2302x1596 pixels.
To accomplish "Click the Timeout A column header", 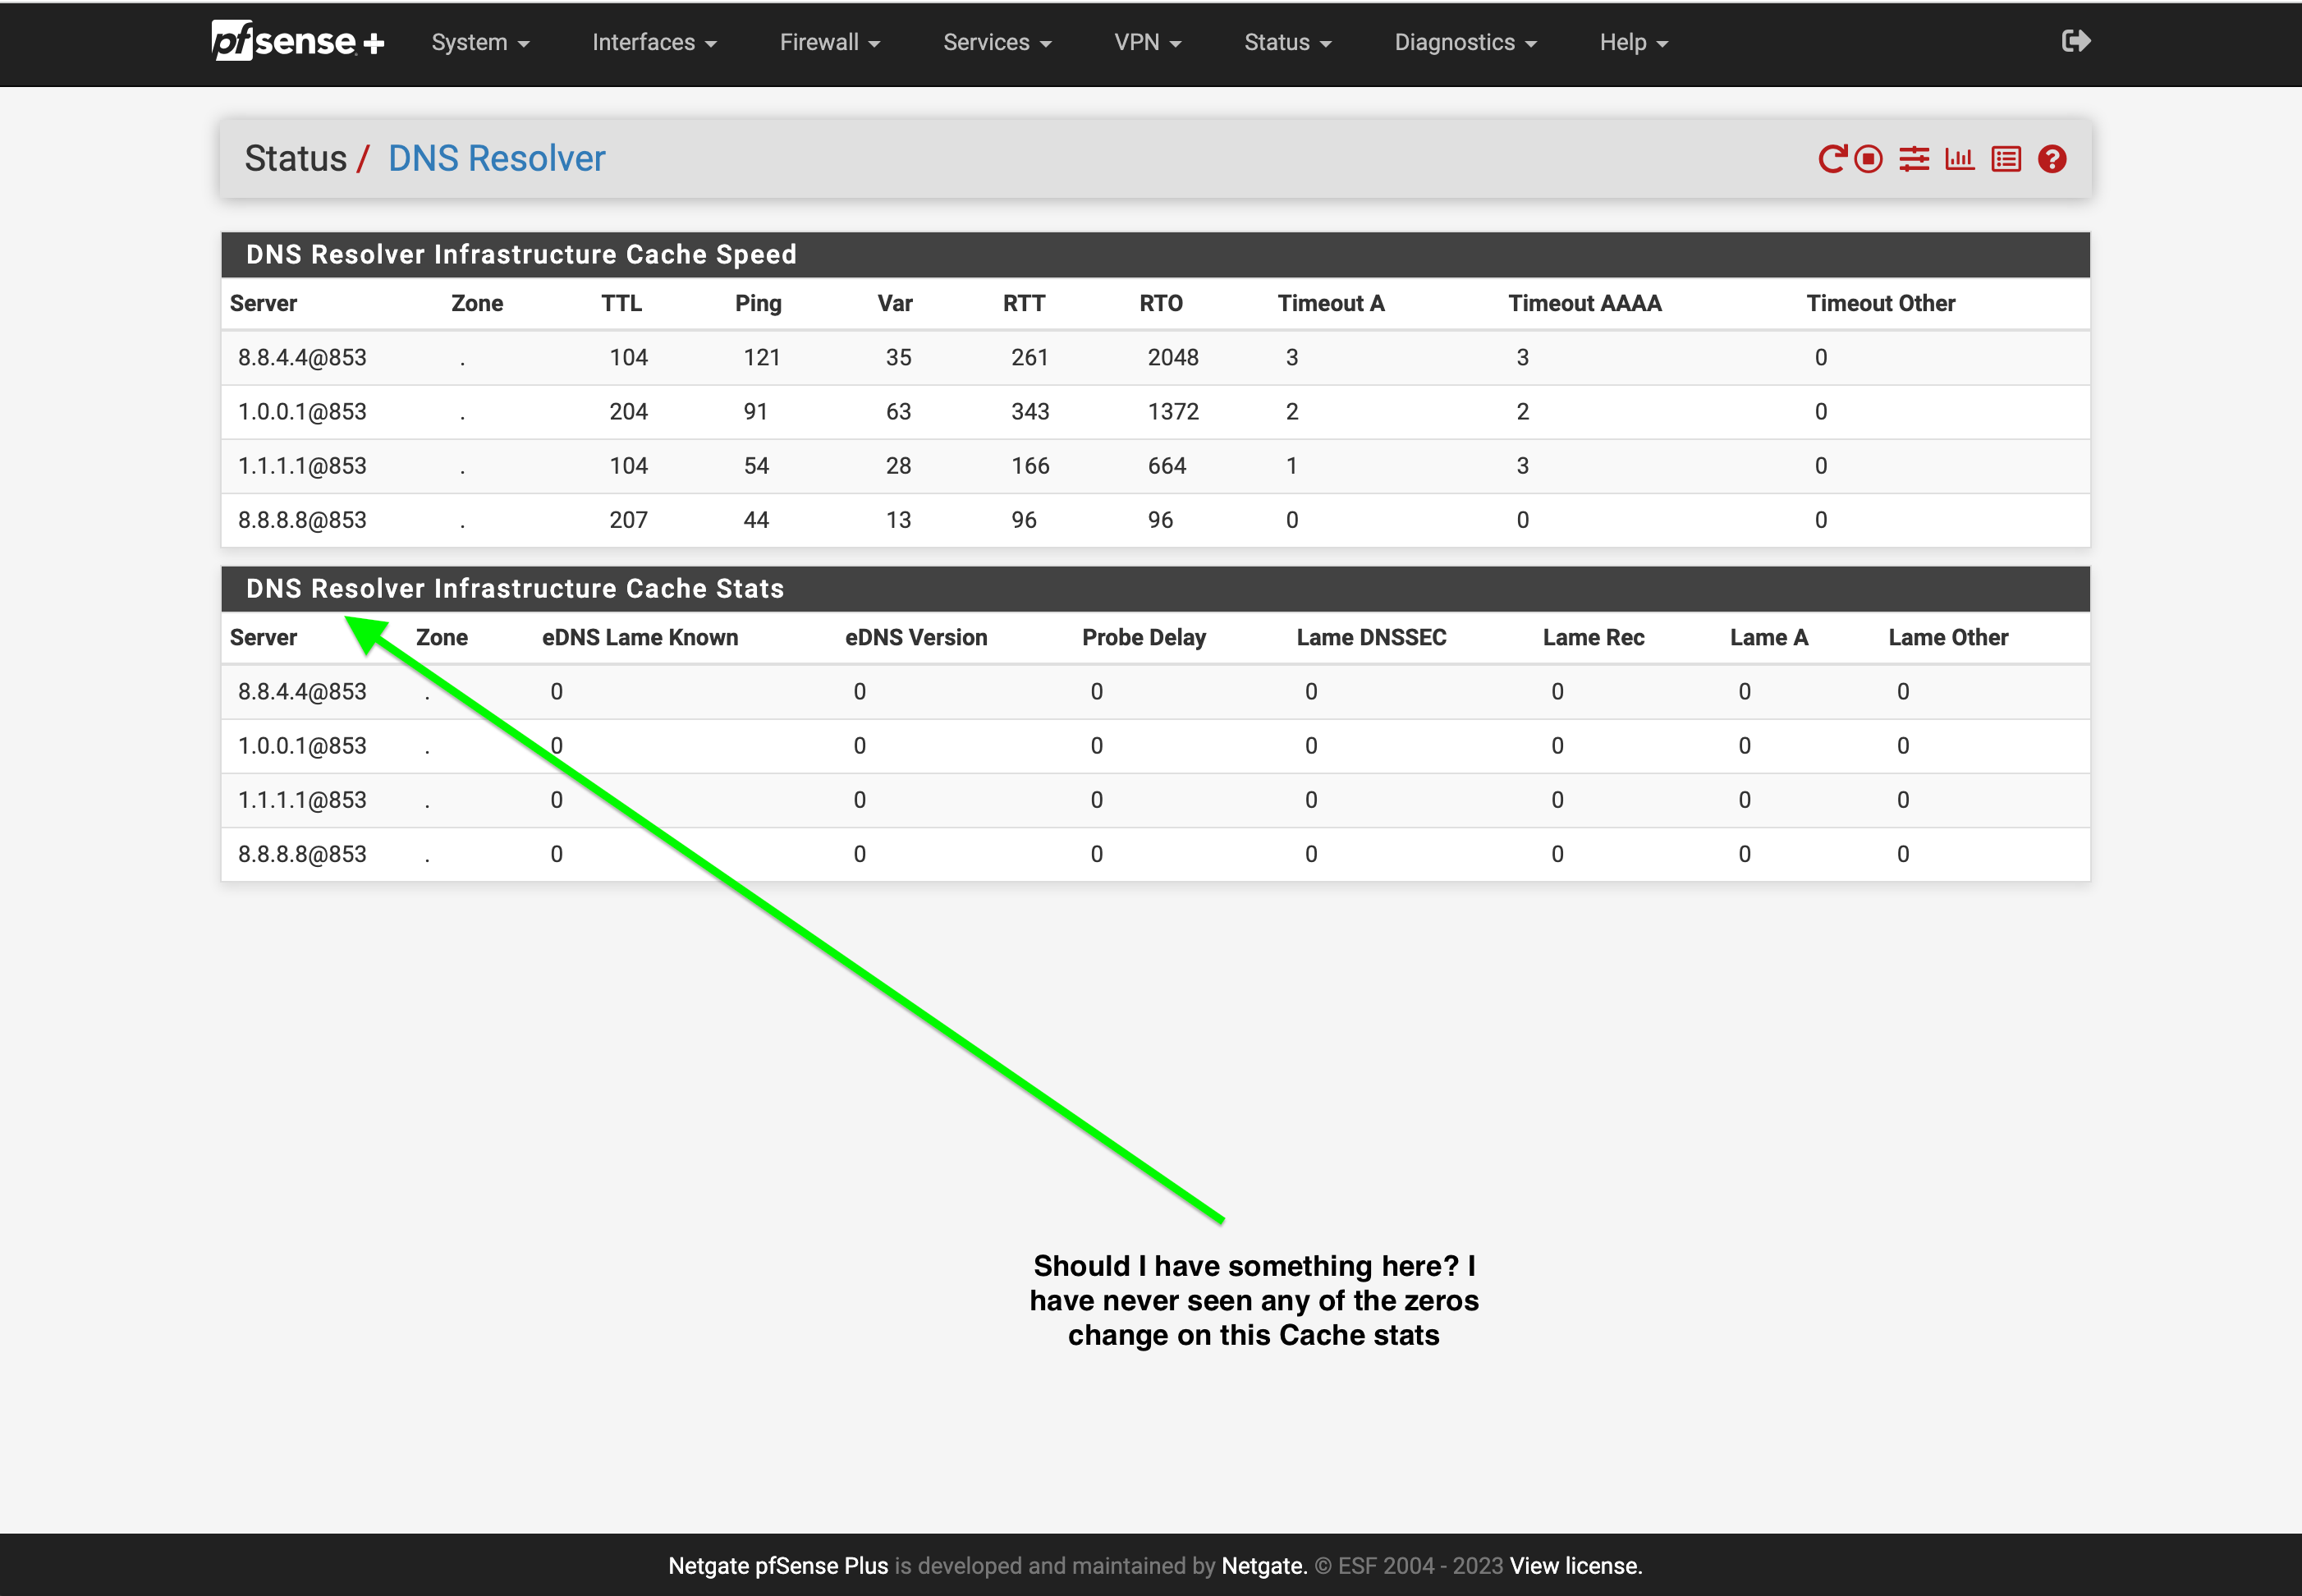I will tap(1331, 303).
